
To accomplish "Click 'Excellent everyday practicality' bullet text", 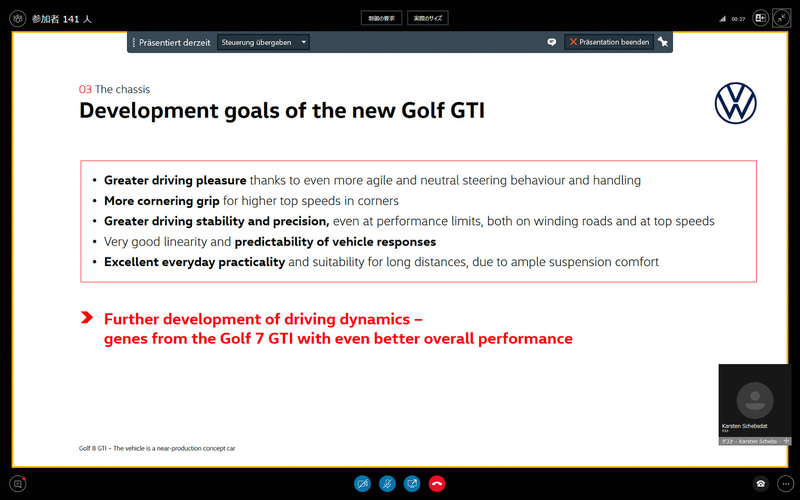I will pyautogui.click(x=194, y=262).
